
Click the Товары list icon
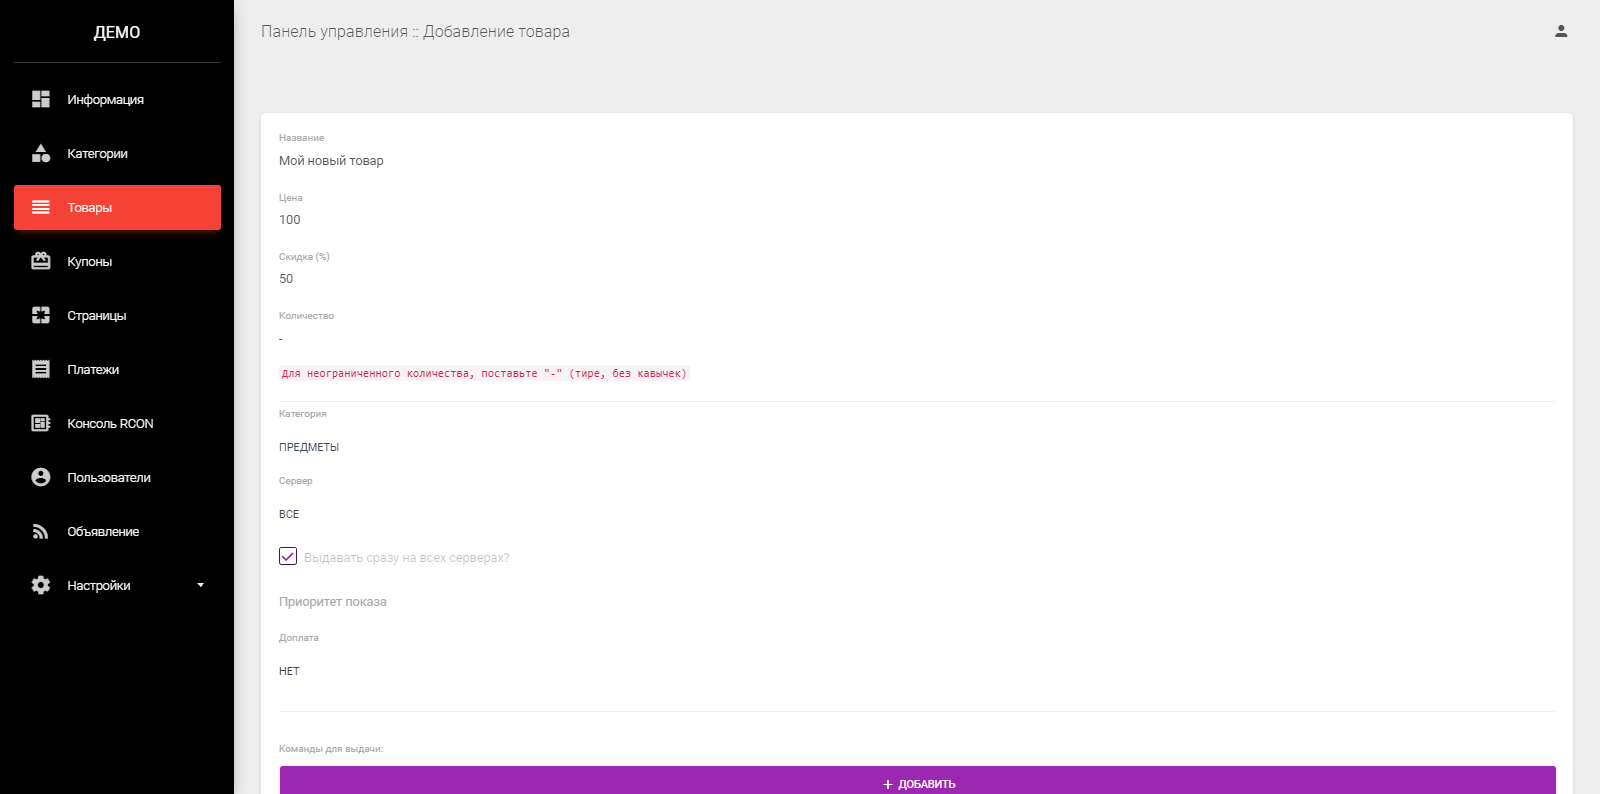[41, 207]
